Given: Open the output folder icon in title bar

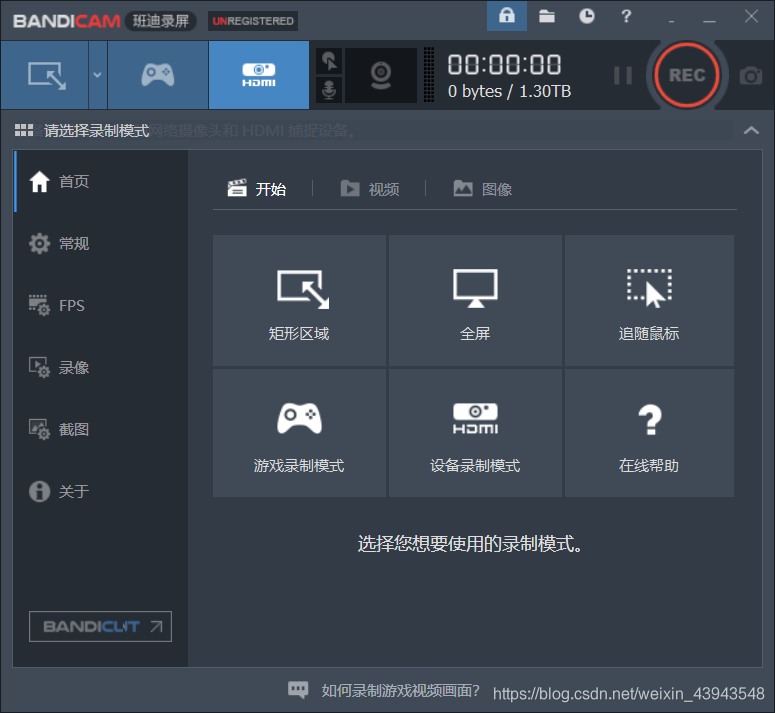Looking at the screenshot, I should pyautogui.click(x=547, y=16).
